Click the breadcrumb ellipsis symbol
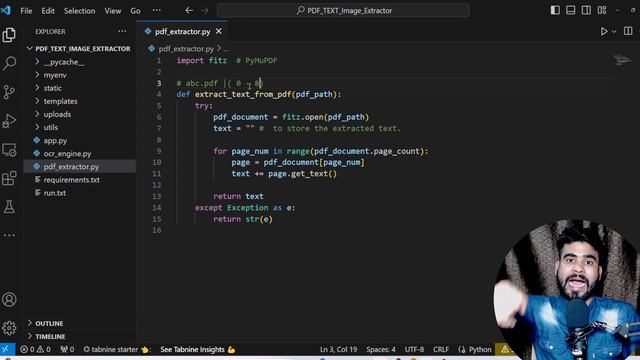The height and width of the screenshot is (360, 640). 226,49
